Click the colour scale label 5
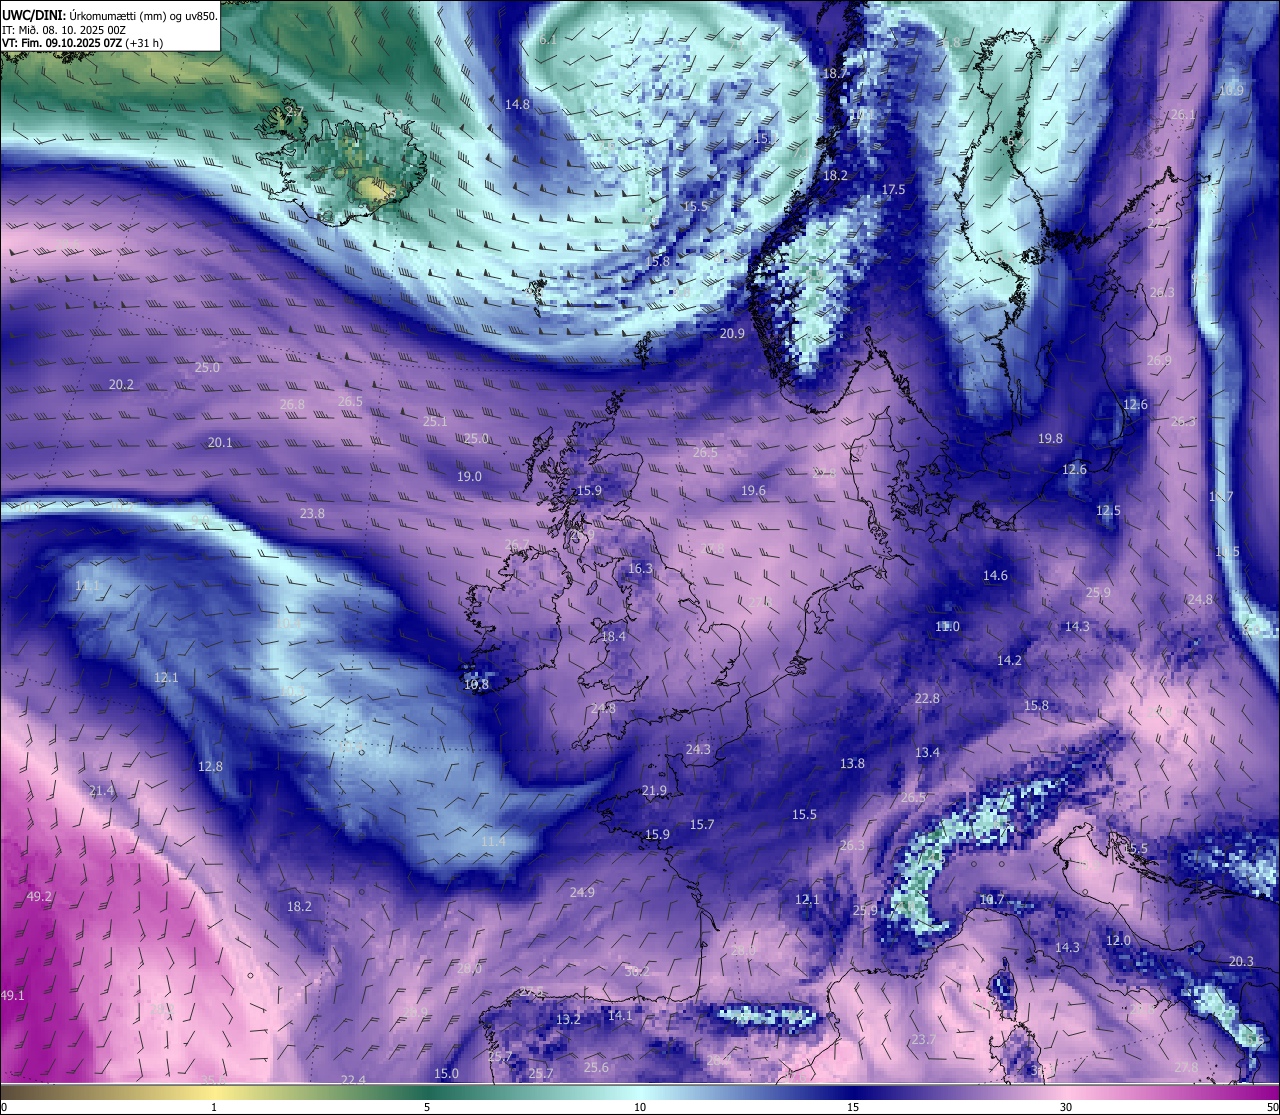The width and height of the screenshot is (1280, 1115). [x=427, y=1107]
